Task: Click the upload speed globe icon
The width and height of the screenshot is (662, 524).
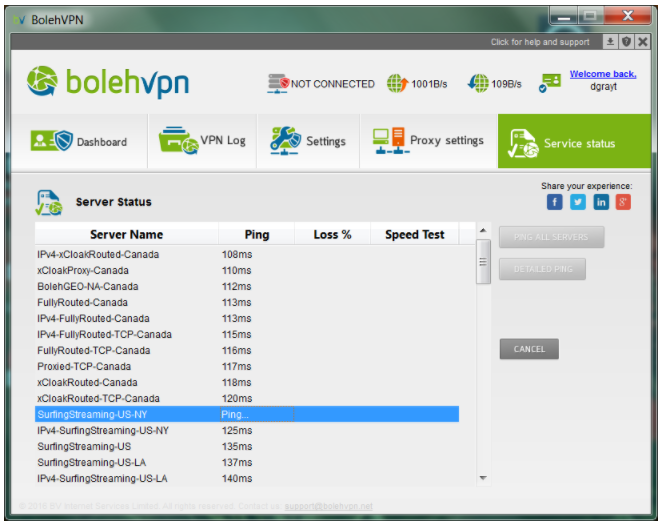Action: point(397,83)
